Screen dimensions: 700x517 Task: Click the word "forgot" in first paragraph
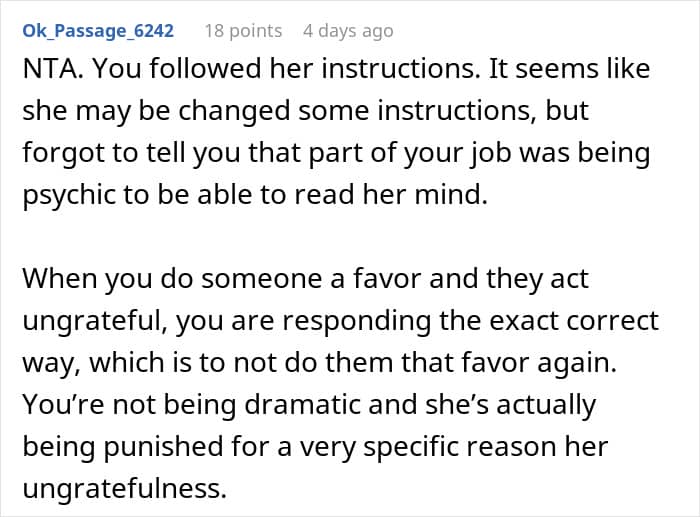(x=61, y=155)
